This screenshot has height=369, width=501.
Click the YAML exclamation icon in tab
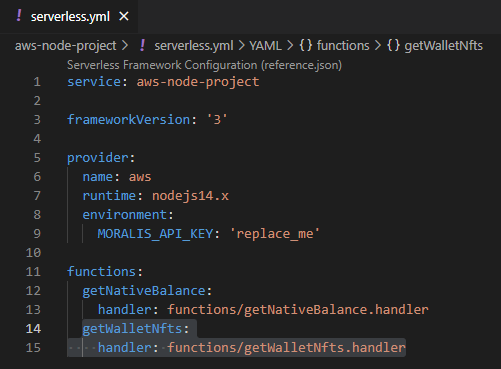pyautogui.click(x=19, y=16)
